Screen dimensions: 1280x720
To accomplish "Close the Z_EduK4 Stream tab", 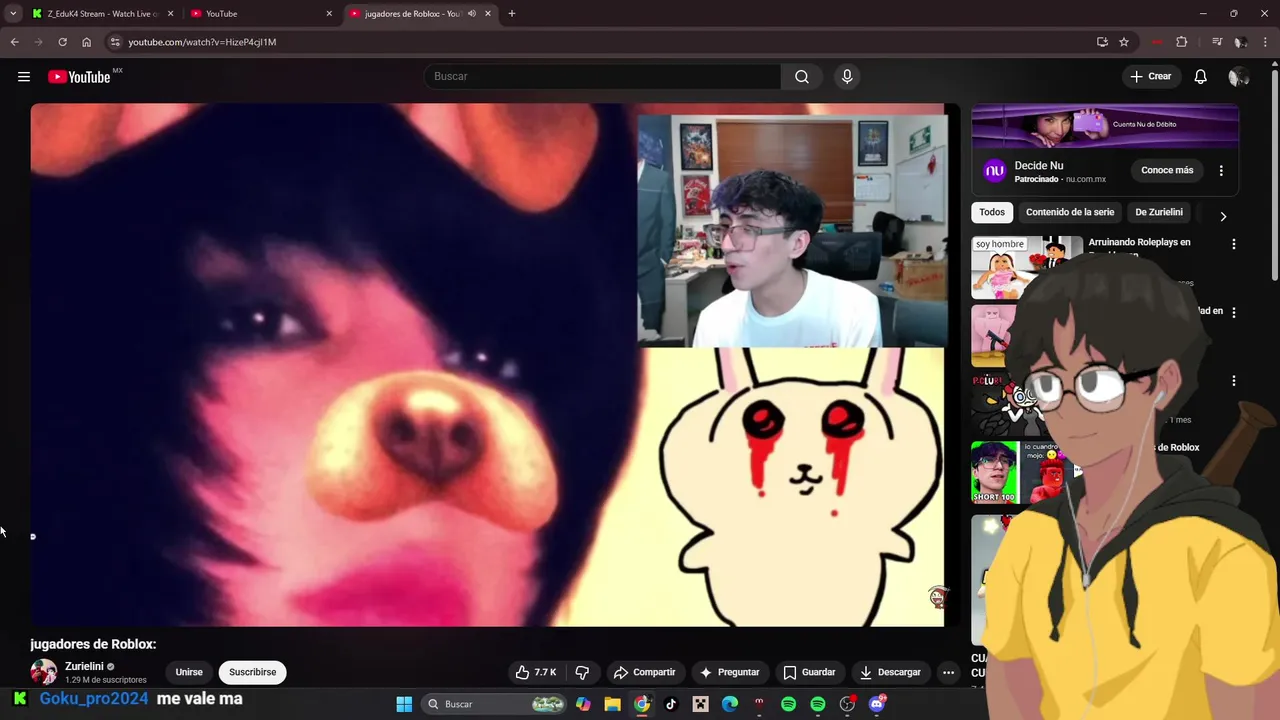I will click(x=170, y=14).
